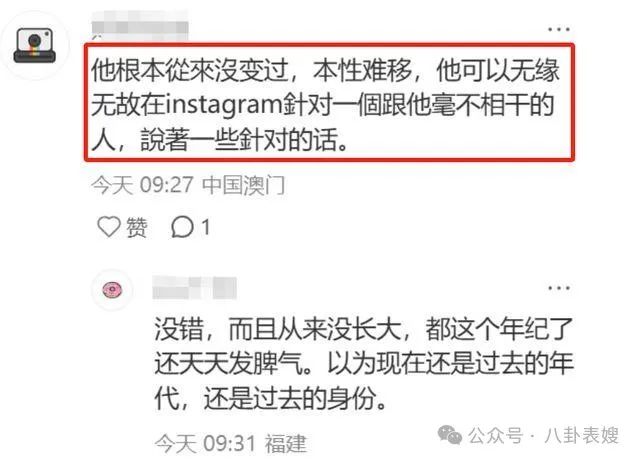Image resolution: width=640 pixels, height=462 pixels.
Task: Click the 八卦表嫂 watermark name
Action: [581, 435]
